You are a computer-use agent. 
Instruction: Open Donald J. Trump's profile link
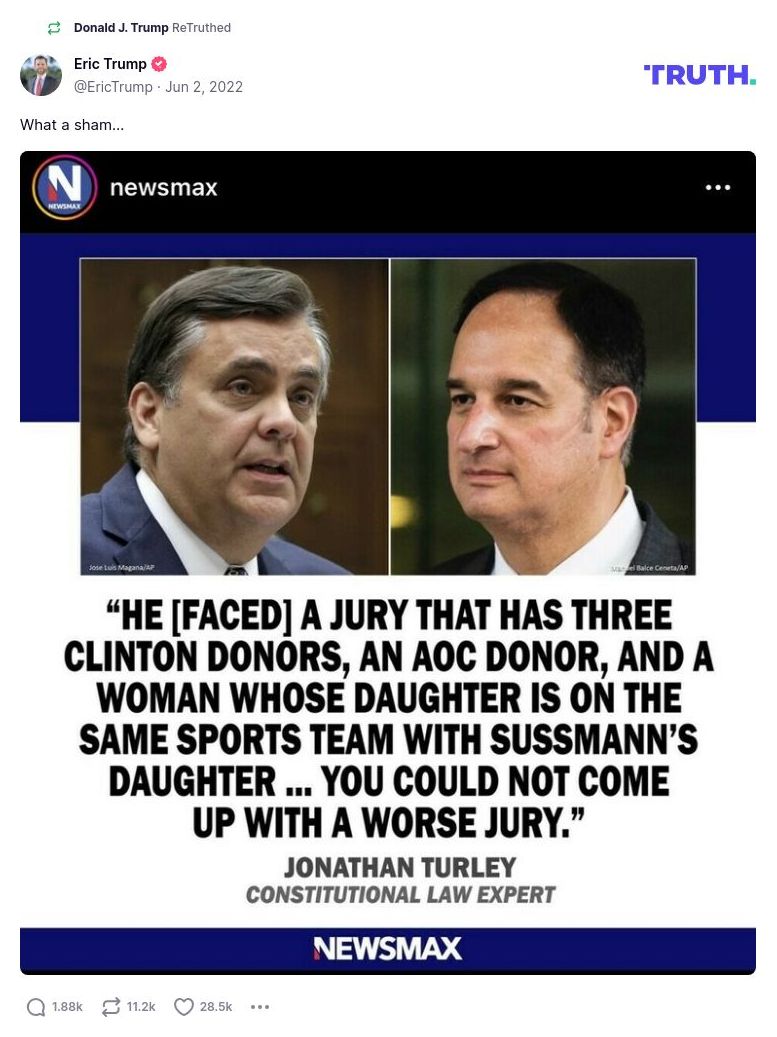tap(121, 28)
